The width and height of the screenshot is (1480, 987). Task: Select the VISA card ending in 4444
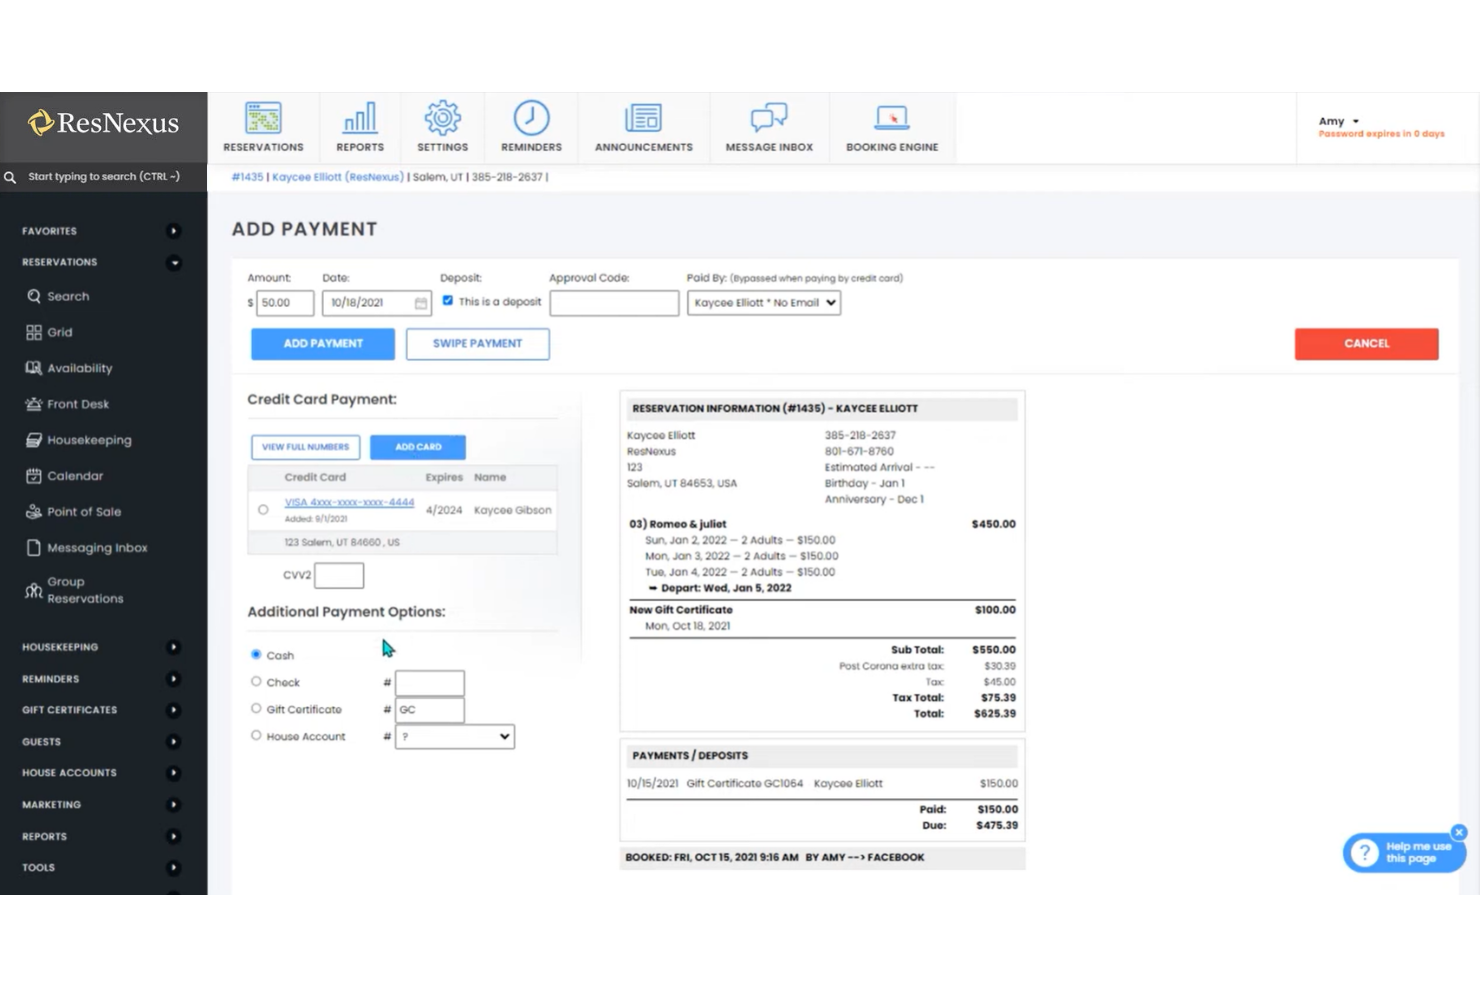263,509
